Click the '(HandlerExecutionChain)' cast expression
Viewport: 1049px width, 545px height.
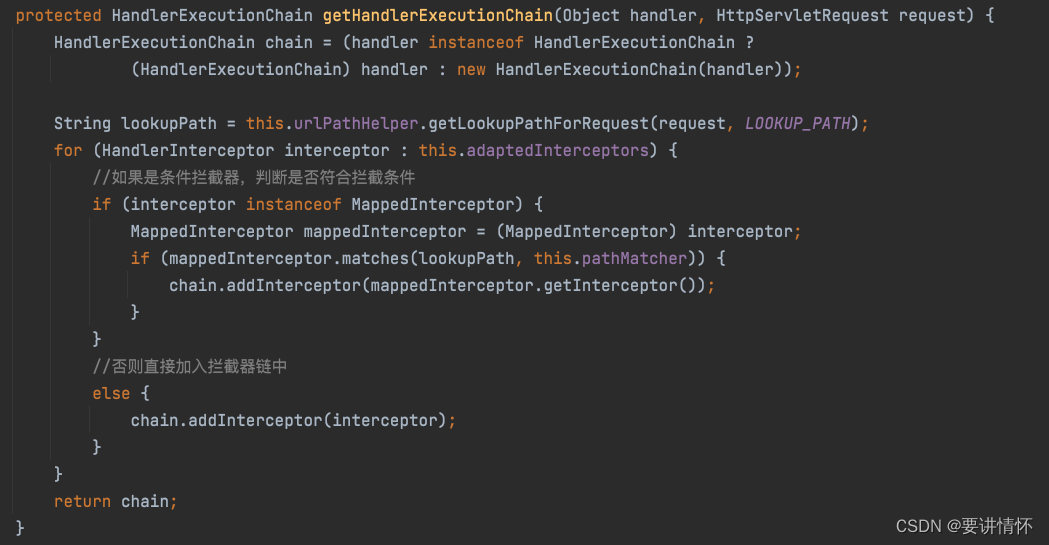241,70
